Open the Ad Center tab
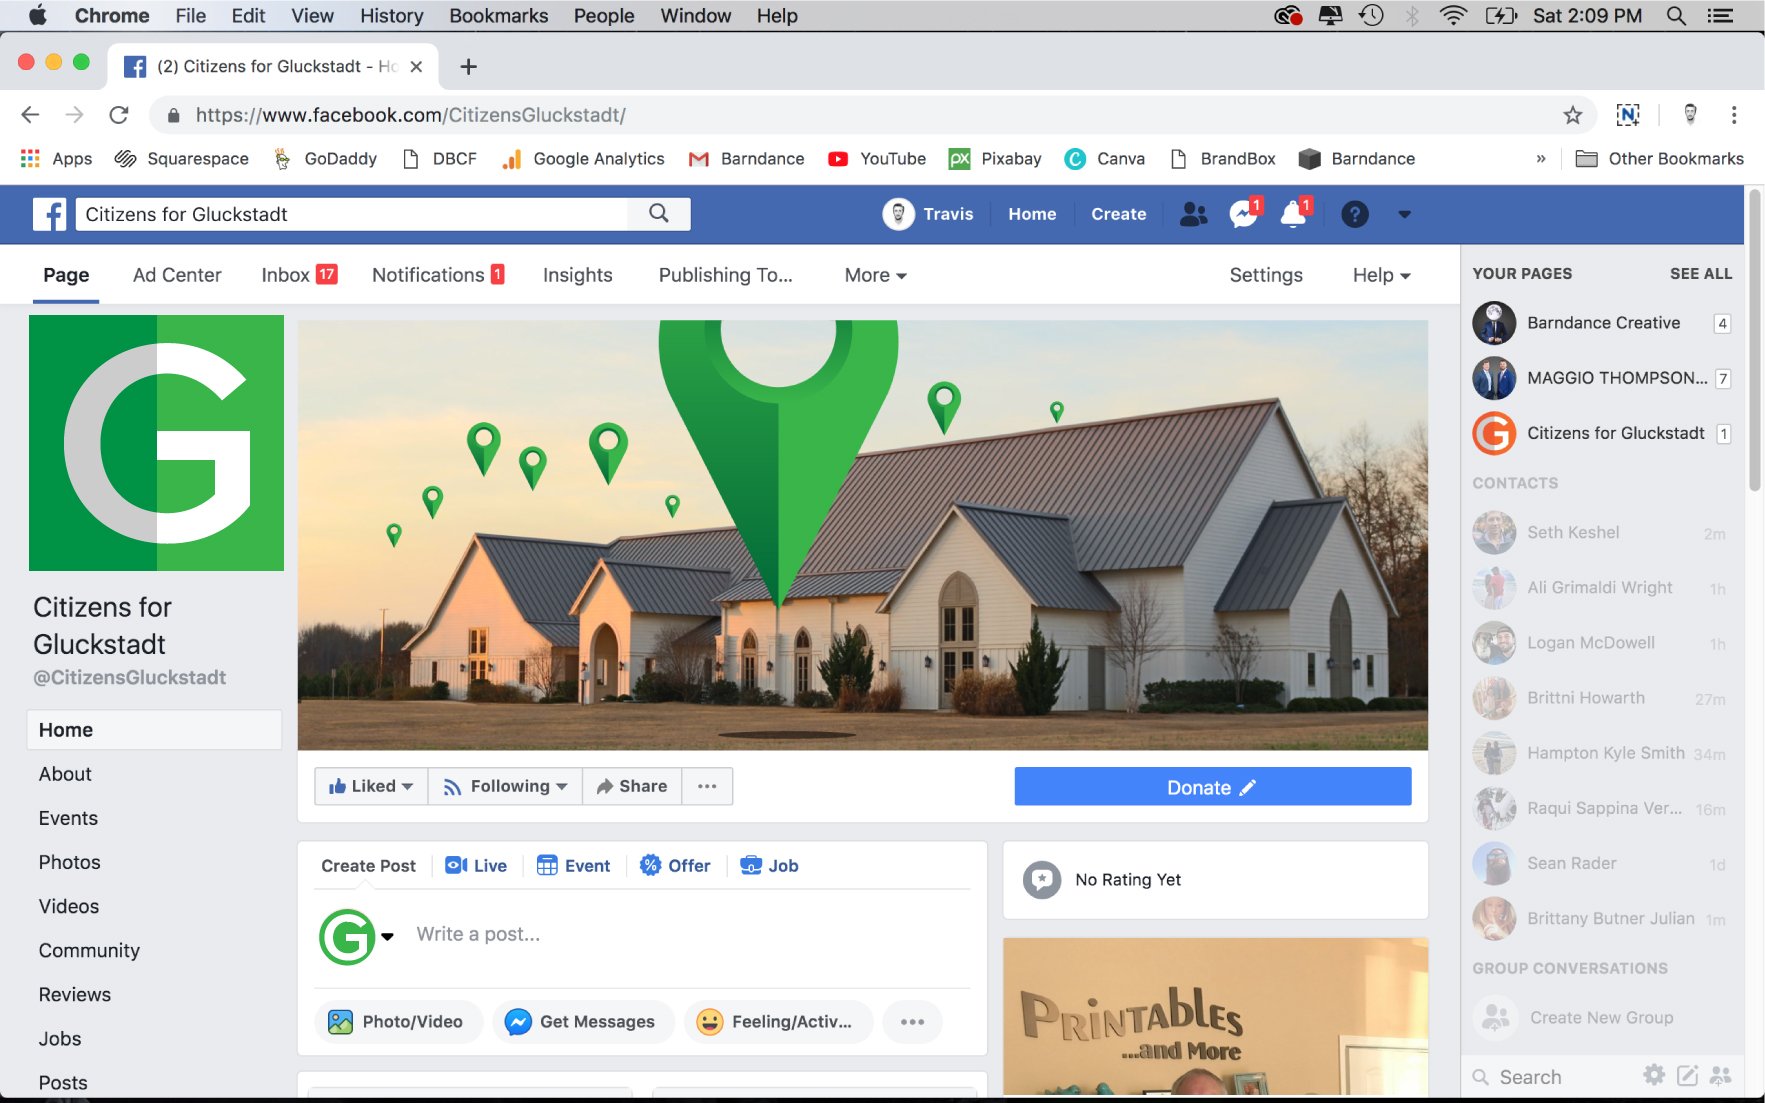The width and height of the screenshot is (1765, 1103). tap(177, 275)
